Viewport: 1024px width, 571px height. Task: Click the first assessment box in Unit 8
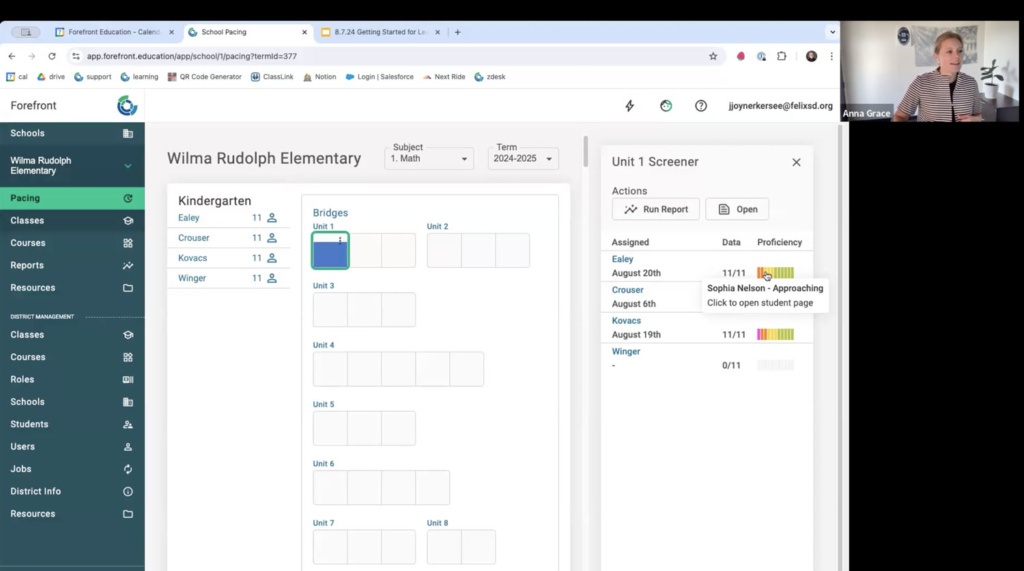(444, 547)
